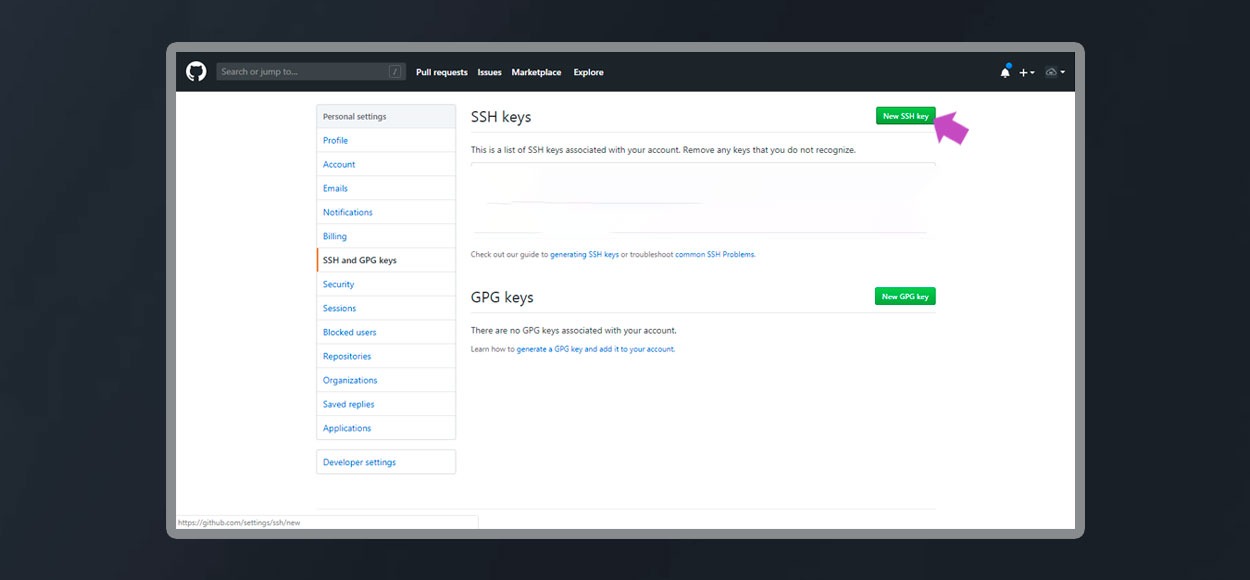The width and height of the screenshot is (1250, 580).
Task: Open Emails settings page
Action: click(386, 188)
